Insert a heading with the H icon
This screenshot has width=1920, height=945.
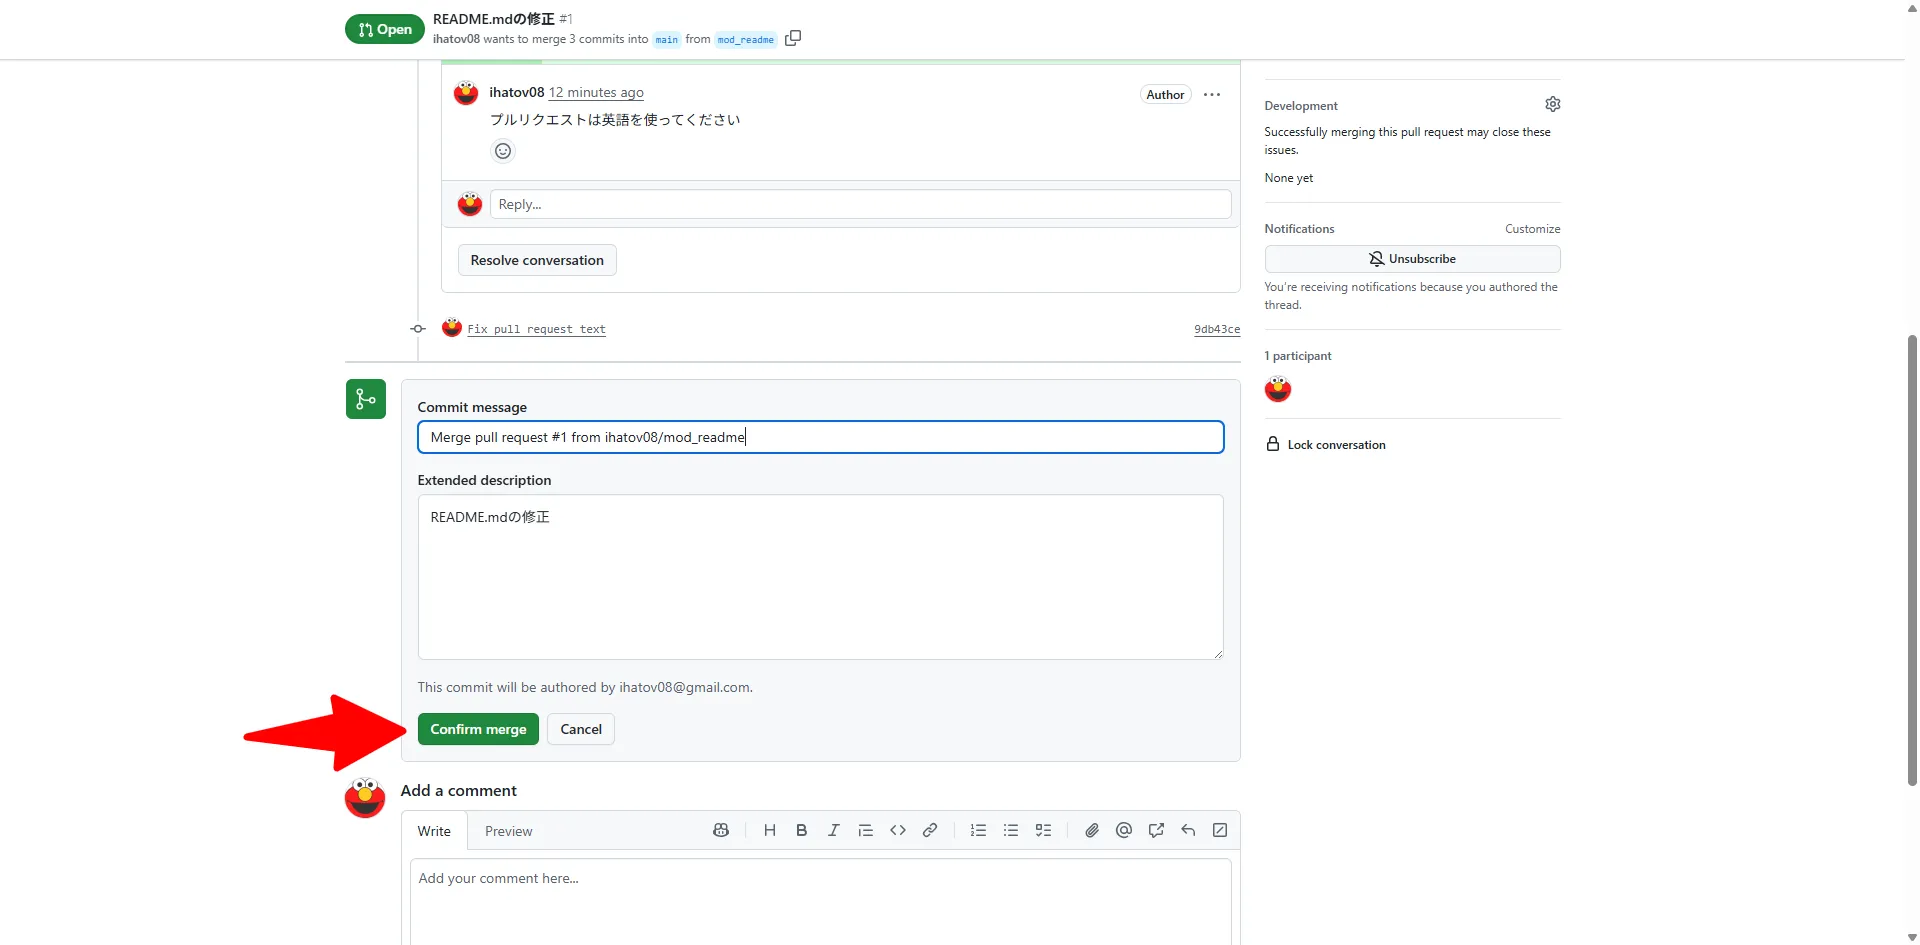click(769, 830)
